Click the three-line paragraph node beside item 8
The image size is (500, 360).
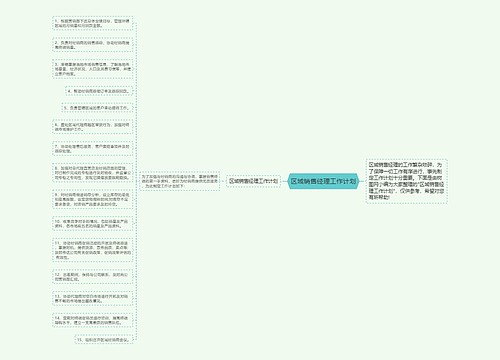pos(180,181)
